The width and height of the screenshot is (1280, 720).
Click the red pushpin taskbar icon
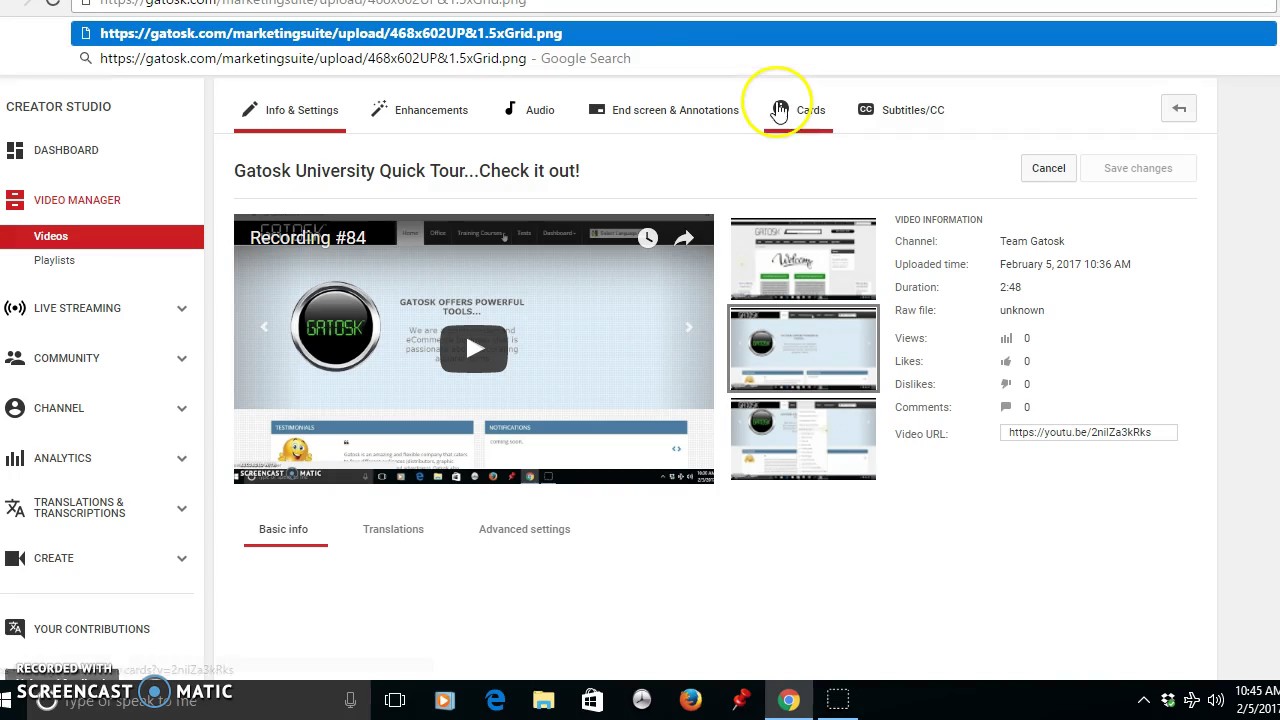[740, 700]
